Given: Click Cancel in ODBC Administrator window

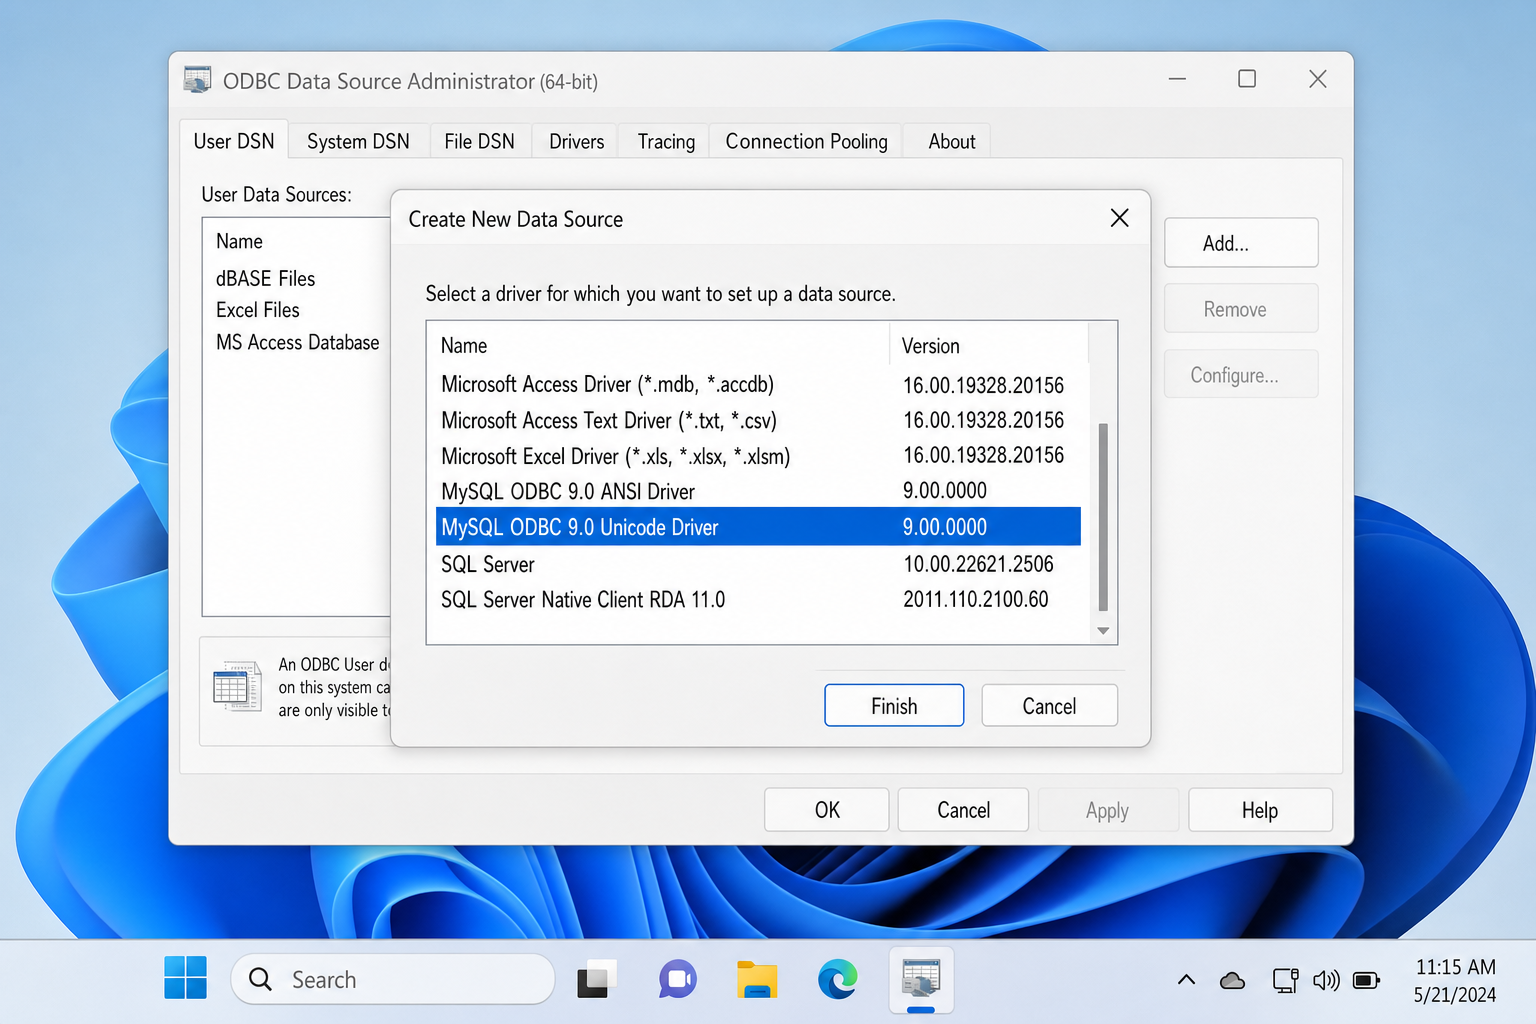Looking at the screenshot, I should 963,810.
